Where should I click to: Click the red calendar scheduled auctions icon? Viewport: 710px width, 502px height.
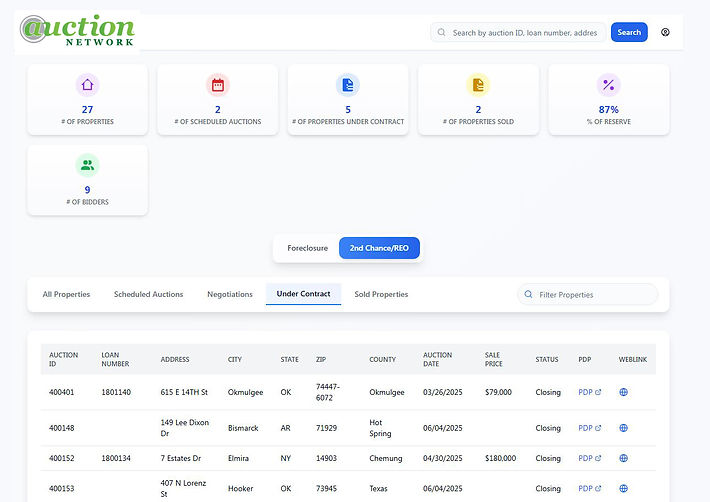tap(218, 85)
